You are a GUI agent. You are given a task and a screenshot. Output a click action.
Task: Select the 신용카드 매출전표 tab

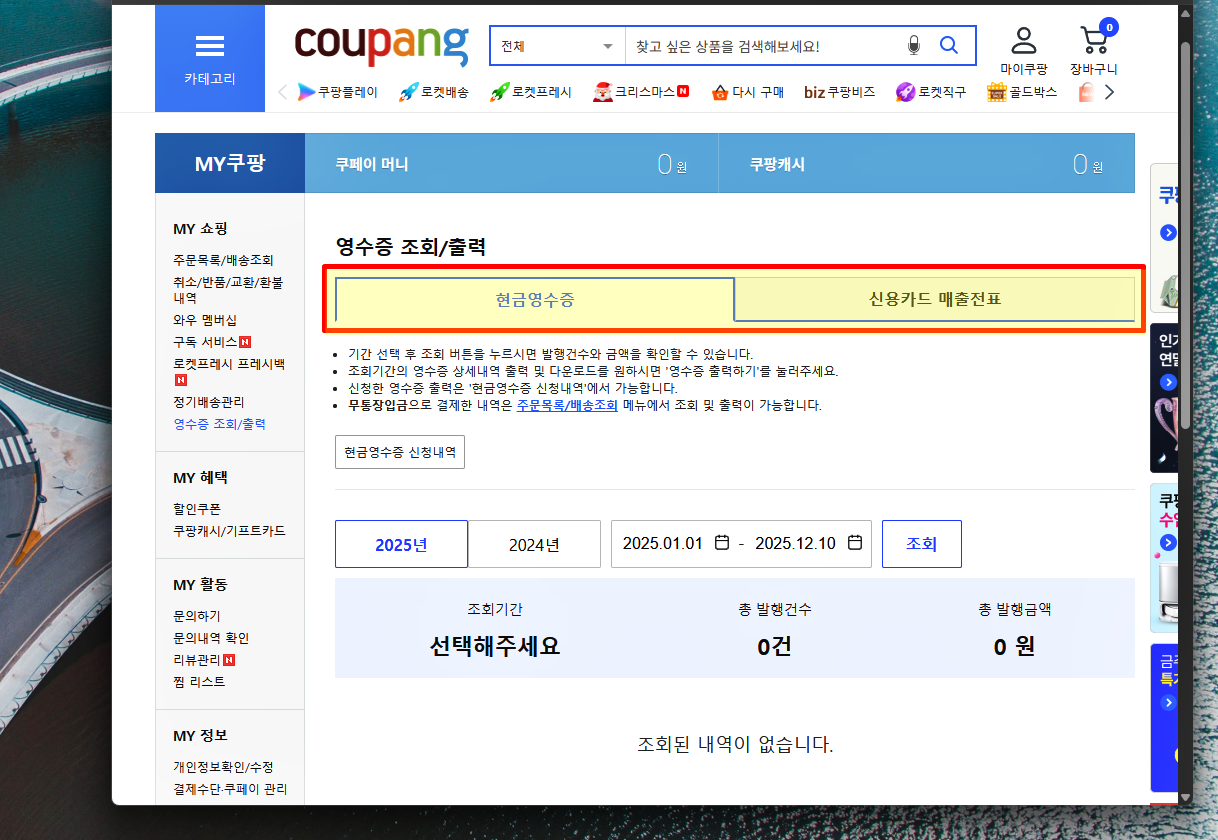[x=935, y=299]
